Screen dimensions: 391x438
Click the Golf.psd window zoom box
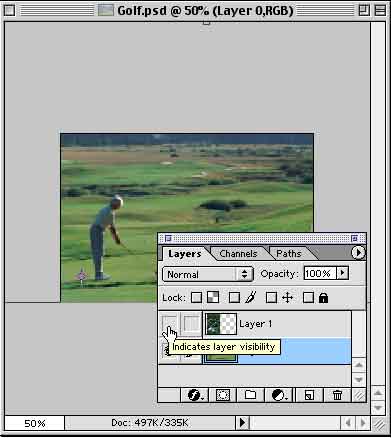pyautogui.click(x=364, y=10)
